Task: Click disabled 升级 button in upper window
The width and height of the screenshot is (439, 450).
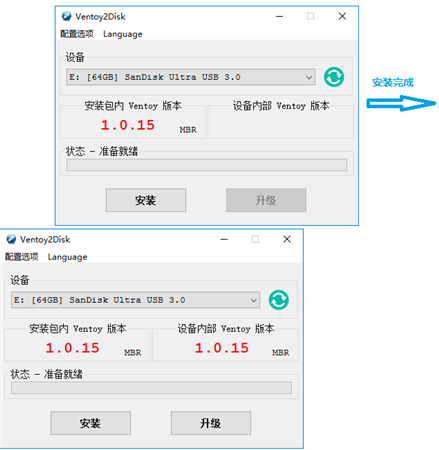Action: [266, 200]
